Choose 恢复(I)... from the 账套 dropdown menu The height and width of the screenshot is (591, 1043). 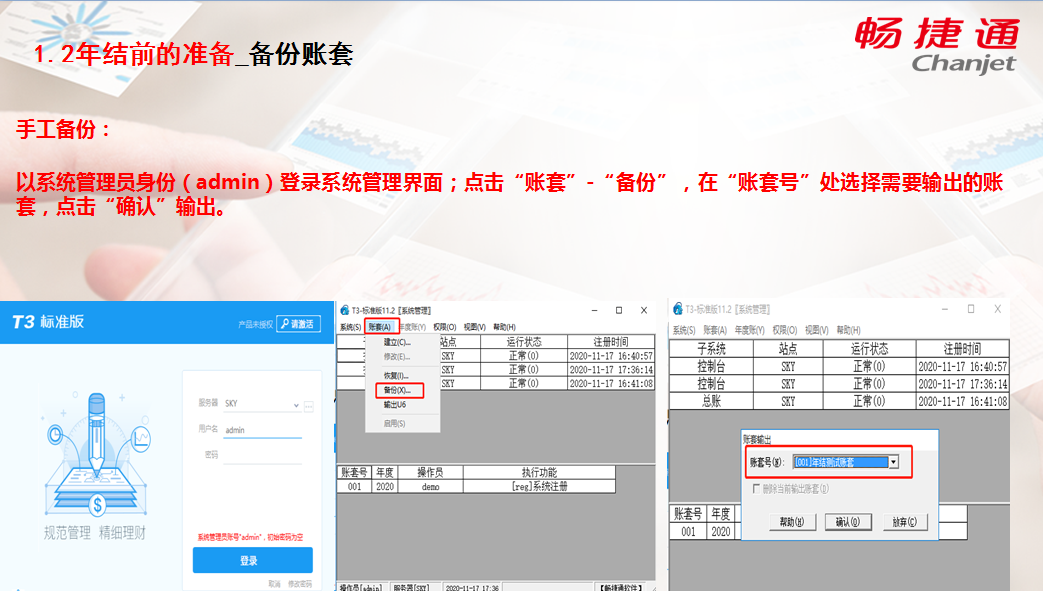[396, 376]
